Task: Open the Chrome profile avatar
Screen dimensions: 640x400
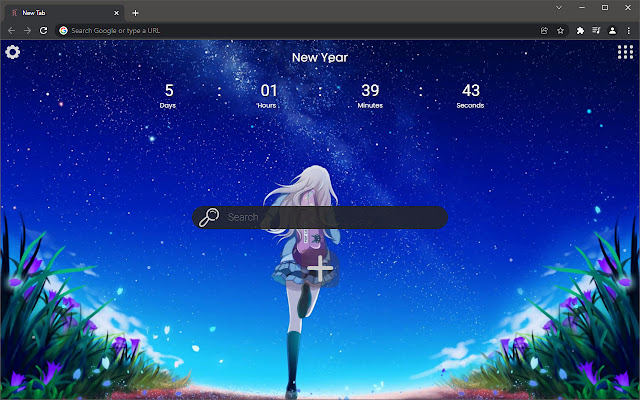Action: click(612, 31)
